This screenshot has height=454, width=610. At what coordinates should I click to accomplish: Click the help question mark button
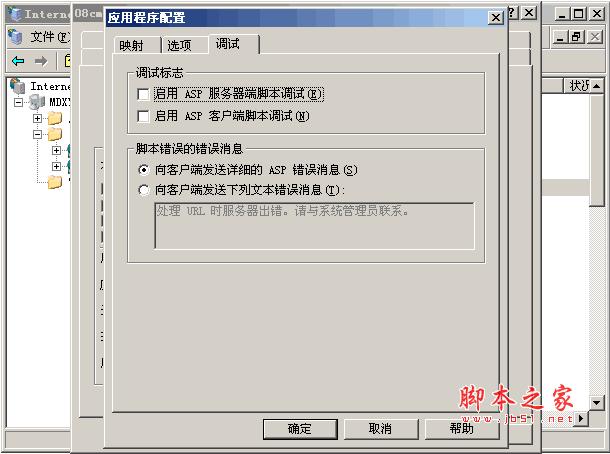(x=513, y=13)
